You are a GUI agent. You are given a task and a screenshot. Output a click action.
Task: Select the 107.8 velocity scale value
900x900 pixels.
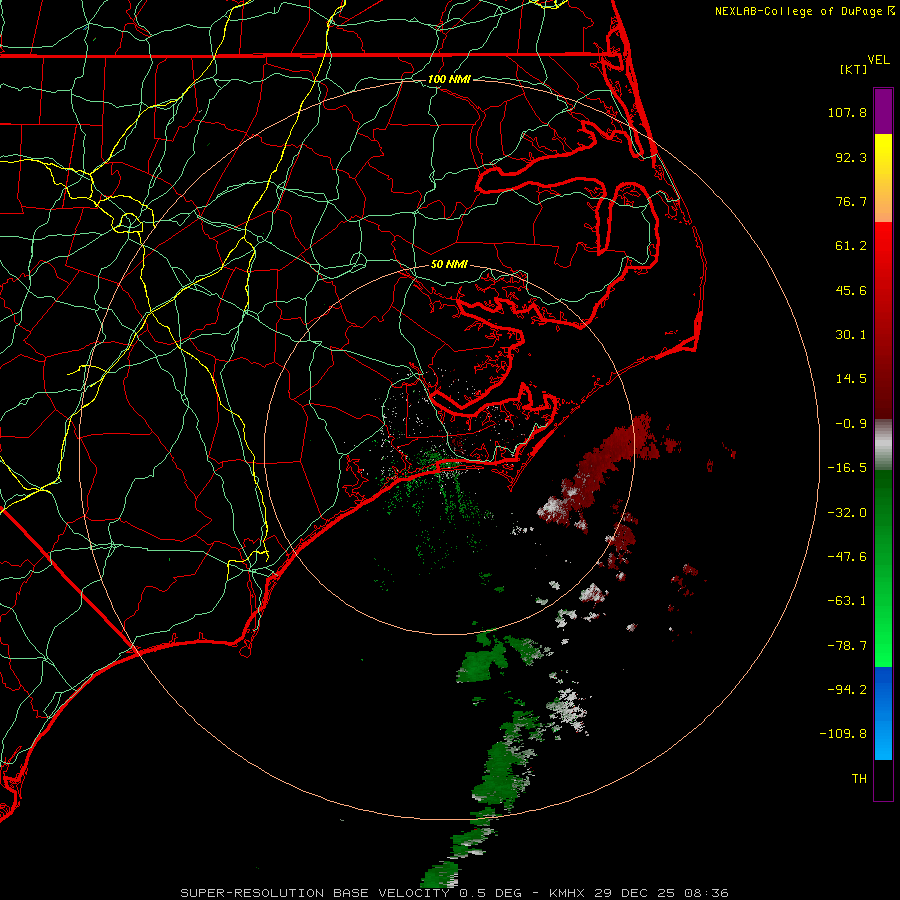click(847, 112)
